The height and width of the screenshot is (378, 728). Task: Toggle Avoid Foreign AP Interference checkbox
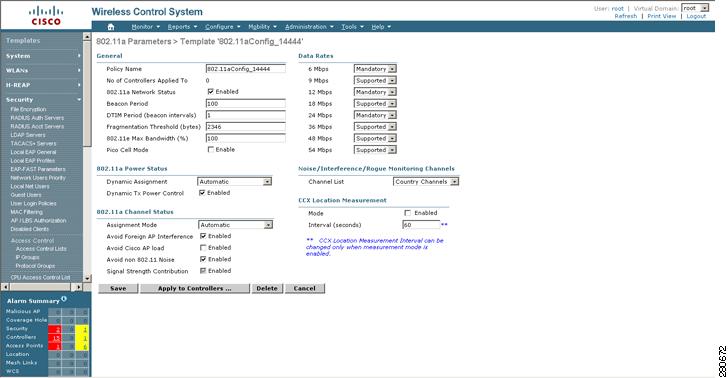(203, 236)
